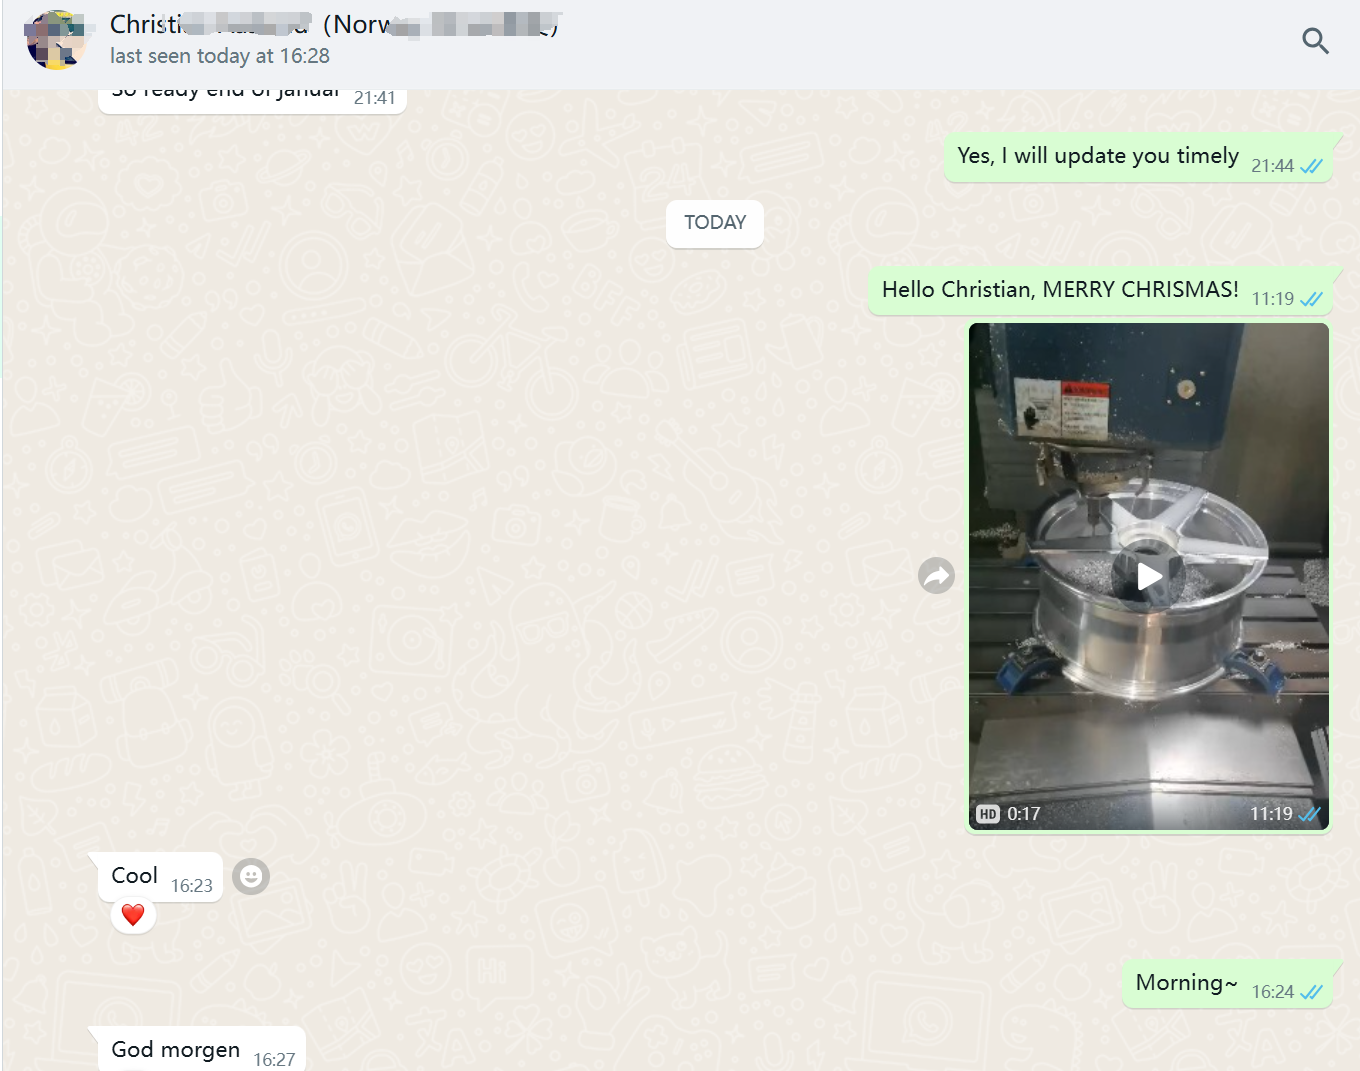Image resolution: width=1360 pixels, height=1071 pixels.
Task: Click the "last seen today at 16:28" status
Action: click(220, 56)
